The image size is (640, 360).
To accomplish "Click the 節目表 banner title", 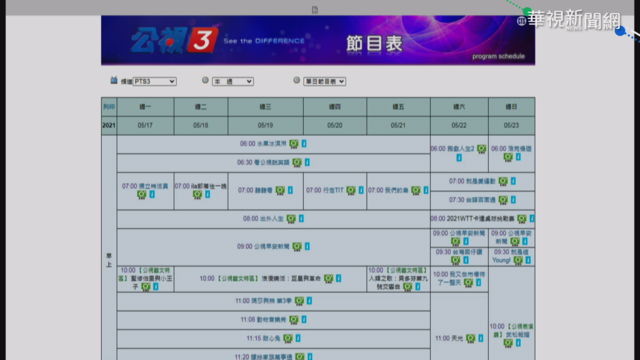I will tap(374, 44).
